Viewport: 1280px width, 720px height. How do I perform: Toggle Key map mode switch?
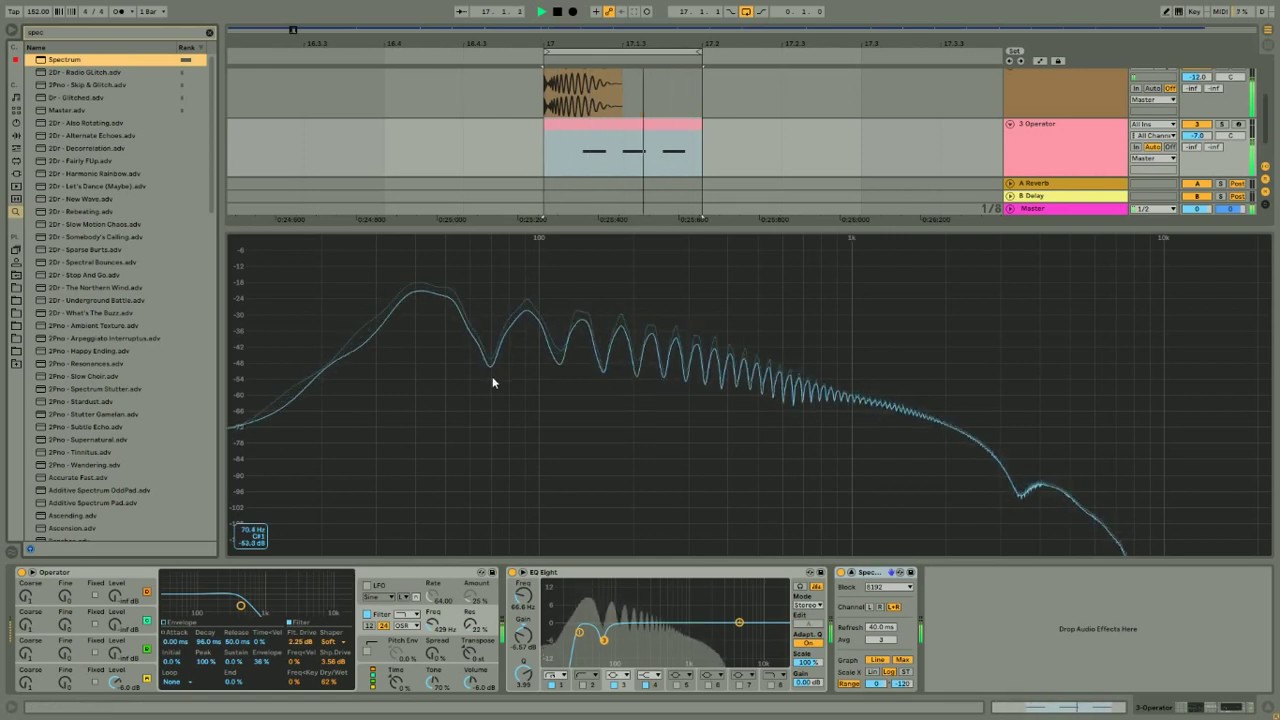[1193, 12]
